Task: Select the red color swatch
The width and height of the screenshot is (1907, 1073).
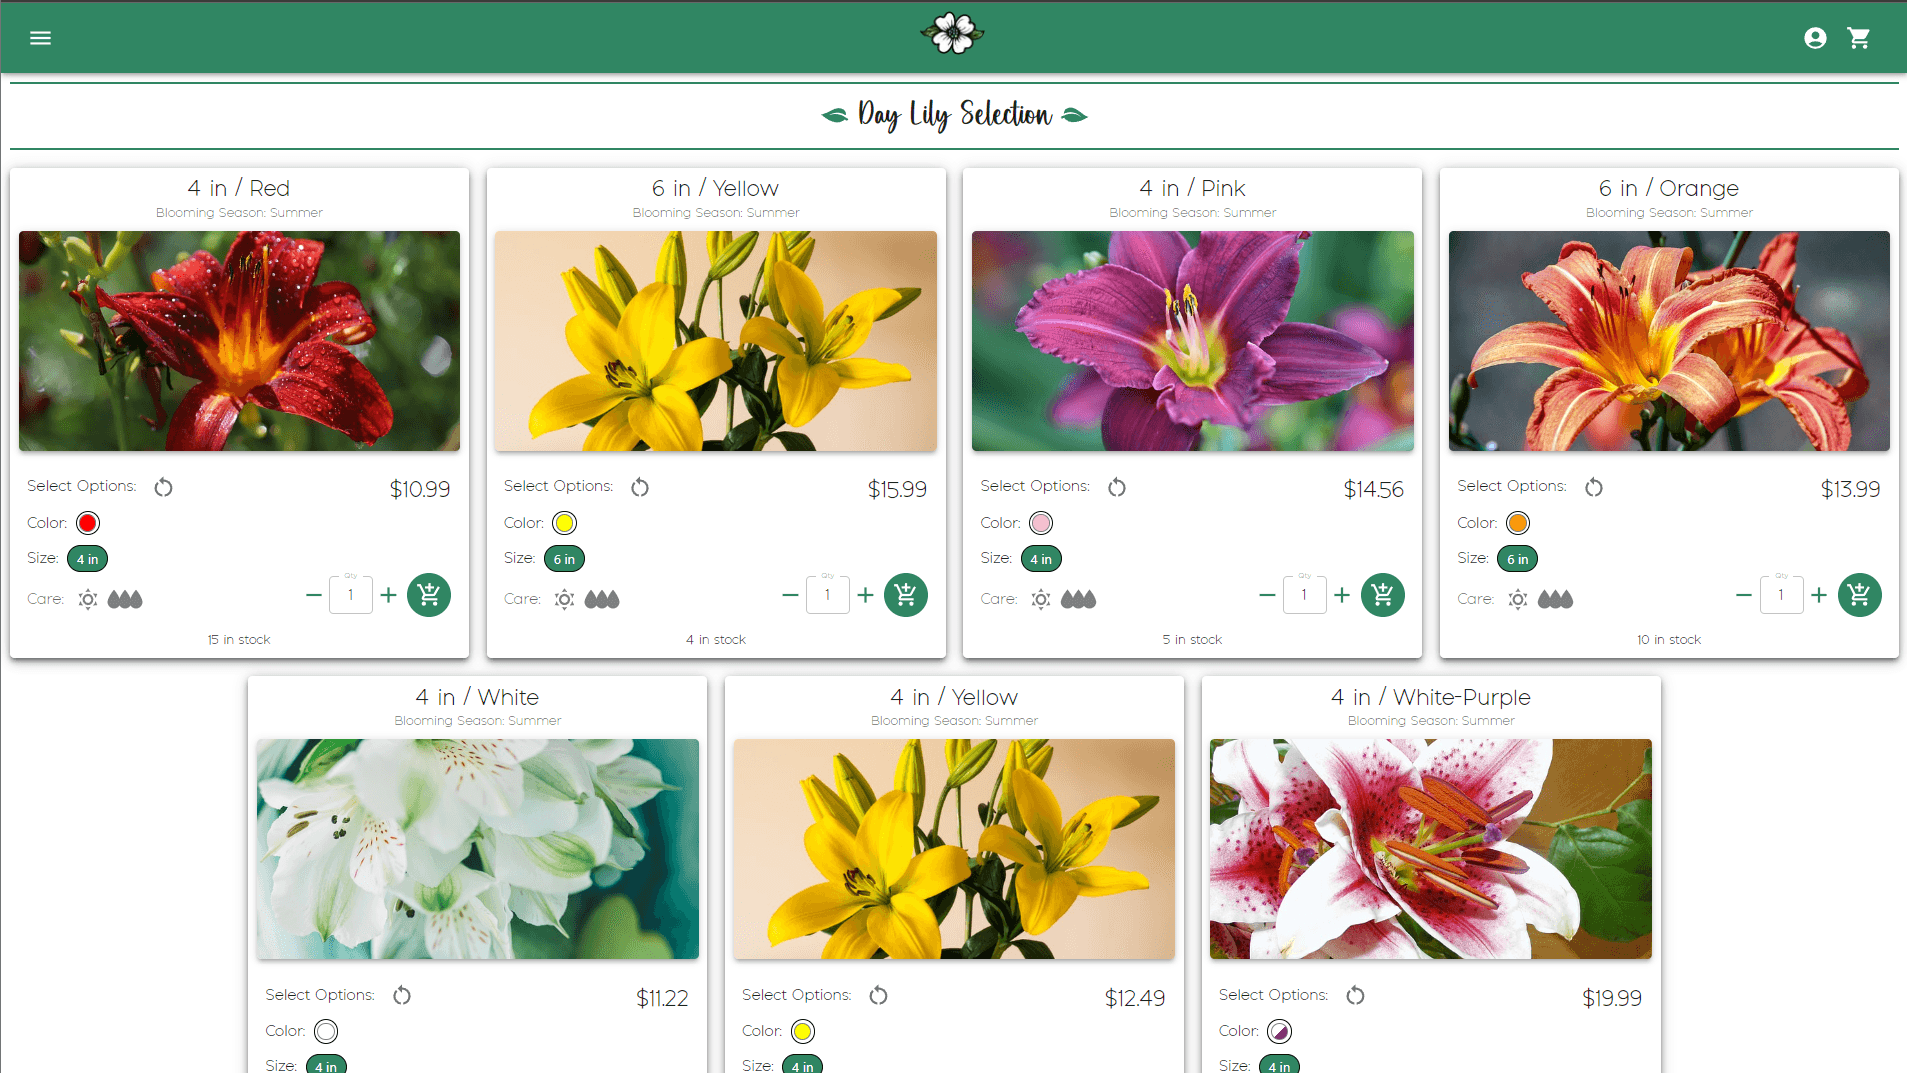Action: coord(88,523)
